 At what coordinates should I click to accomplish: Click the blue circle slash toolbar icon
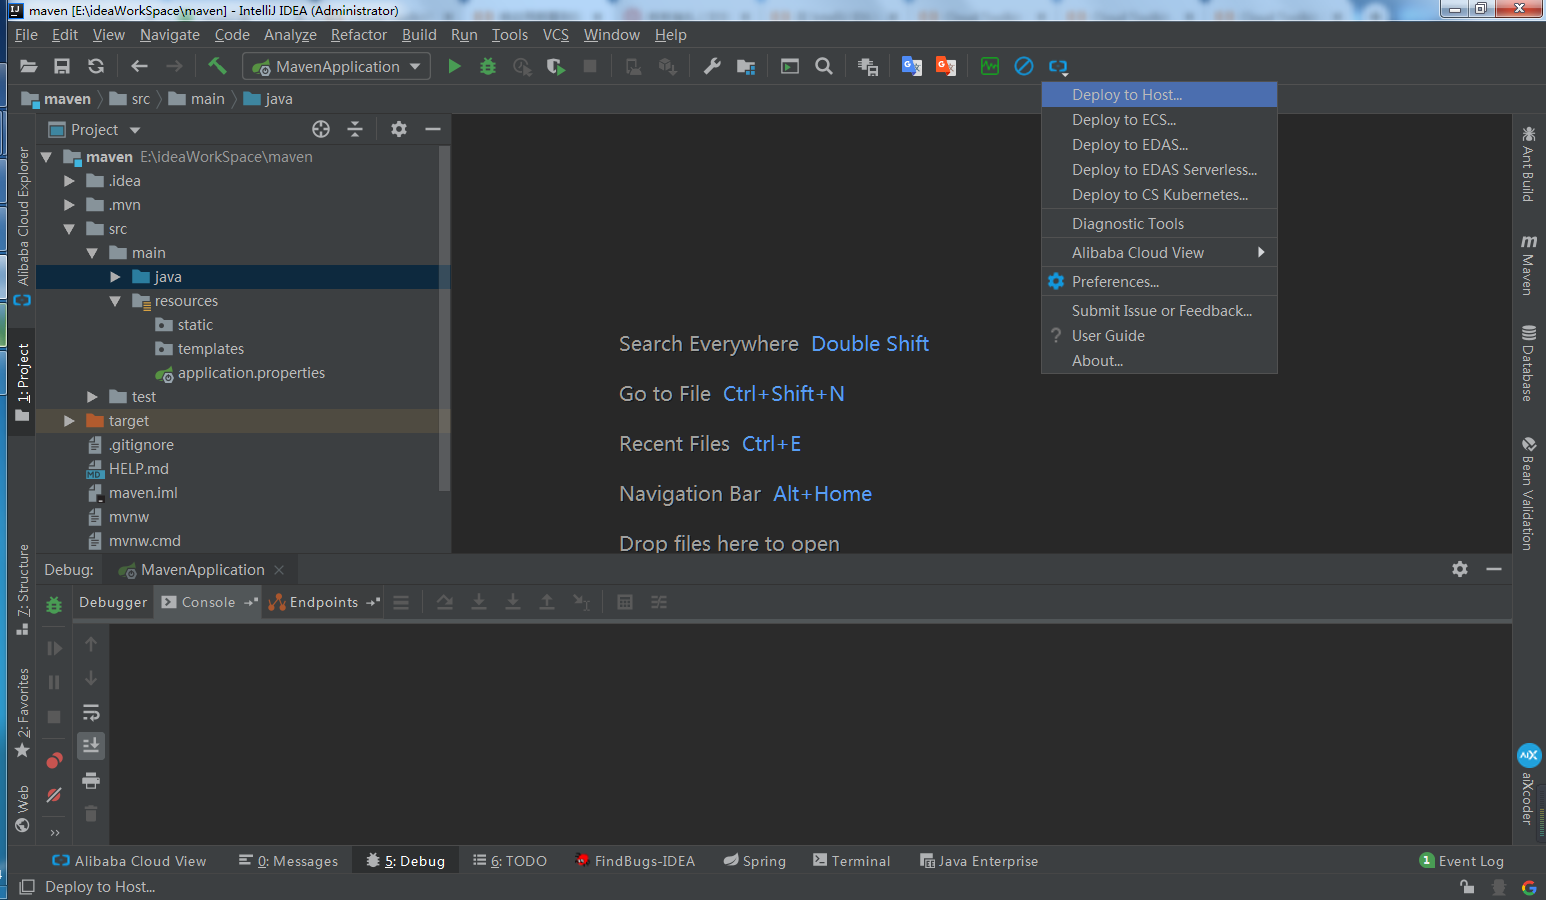click(1024, 66)
